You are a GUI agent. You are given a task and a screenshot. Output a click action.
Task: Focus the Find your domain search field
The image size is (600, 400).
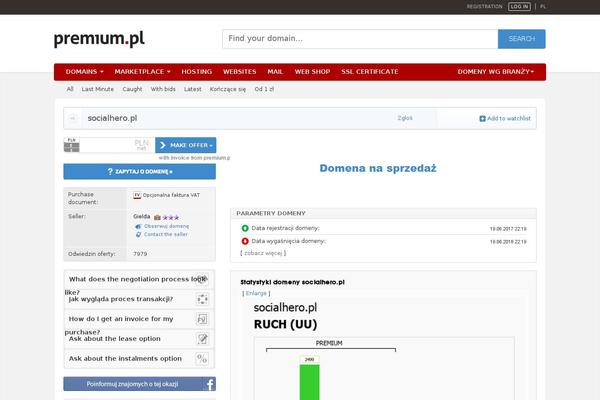pos(360,39)
